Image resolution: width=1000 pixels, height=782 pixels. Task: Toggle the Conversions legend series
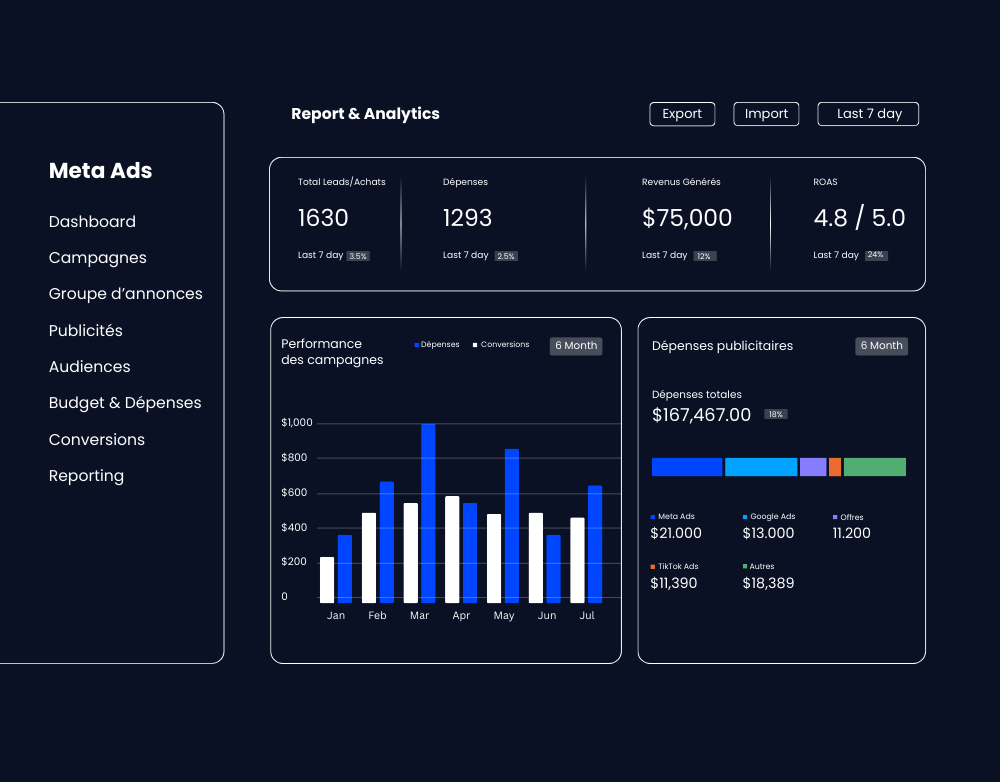click(x=501, y=345)
